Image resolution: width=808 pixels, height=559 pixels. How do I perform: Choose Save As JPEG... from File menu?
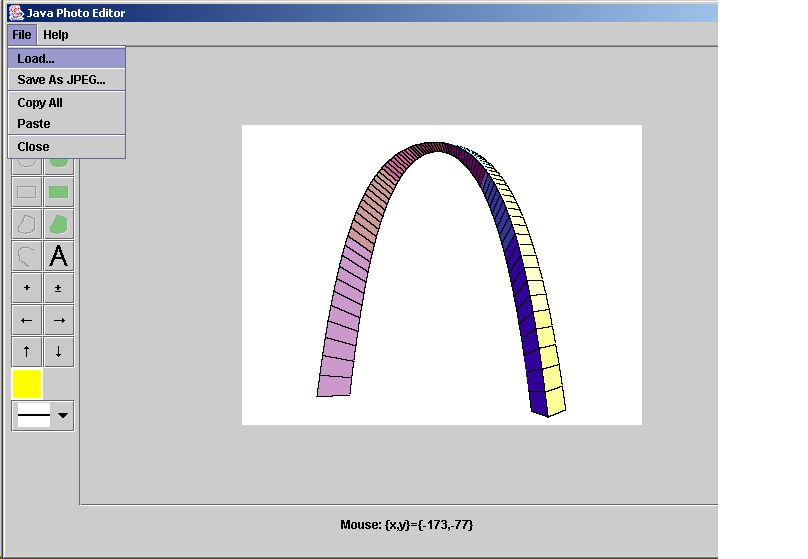tap(66, 79)
